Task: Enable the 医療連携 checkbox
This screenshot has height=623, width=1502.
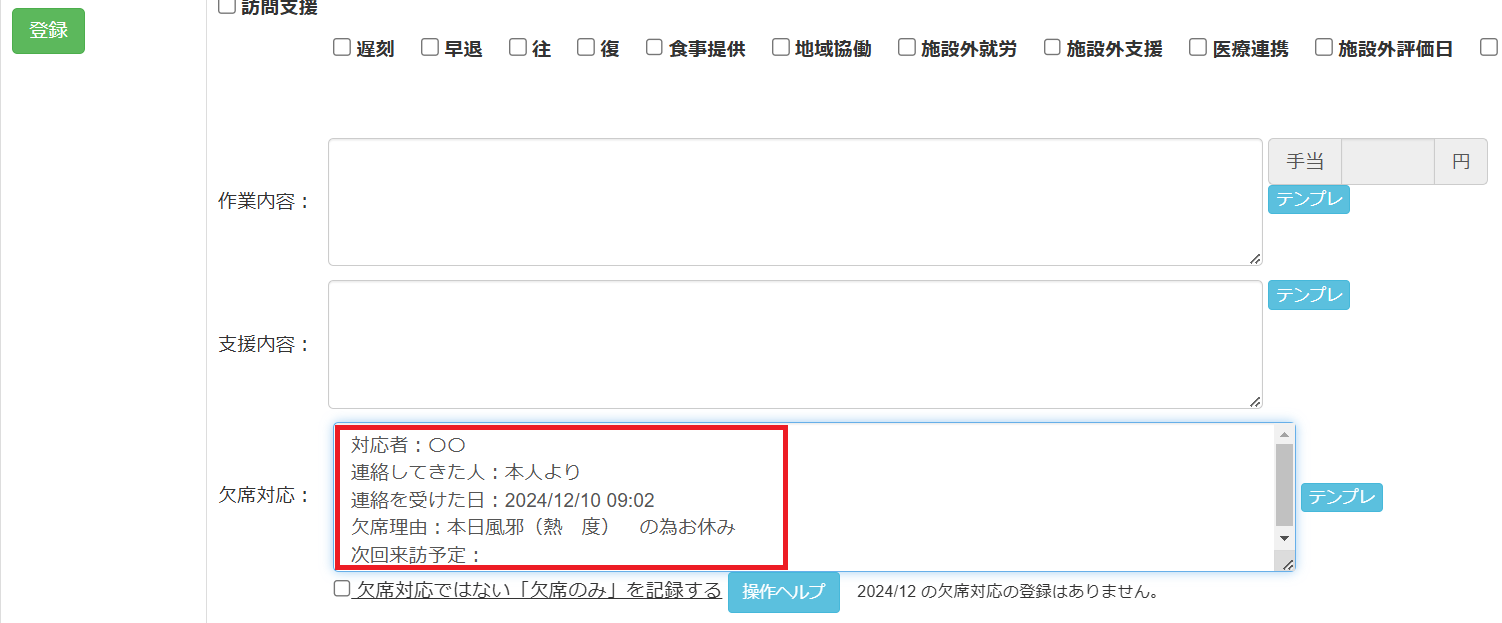Action: [x=1198, y=47]
